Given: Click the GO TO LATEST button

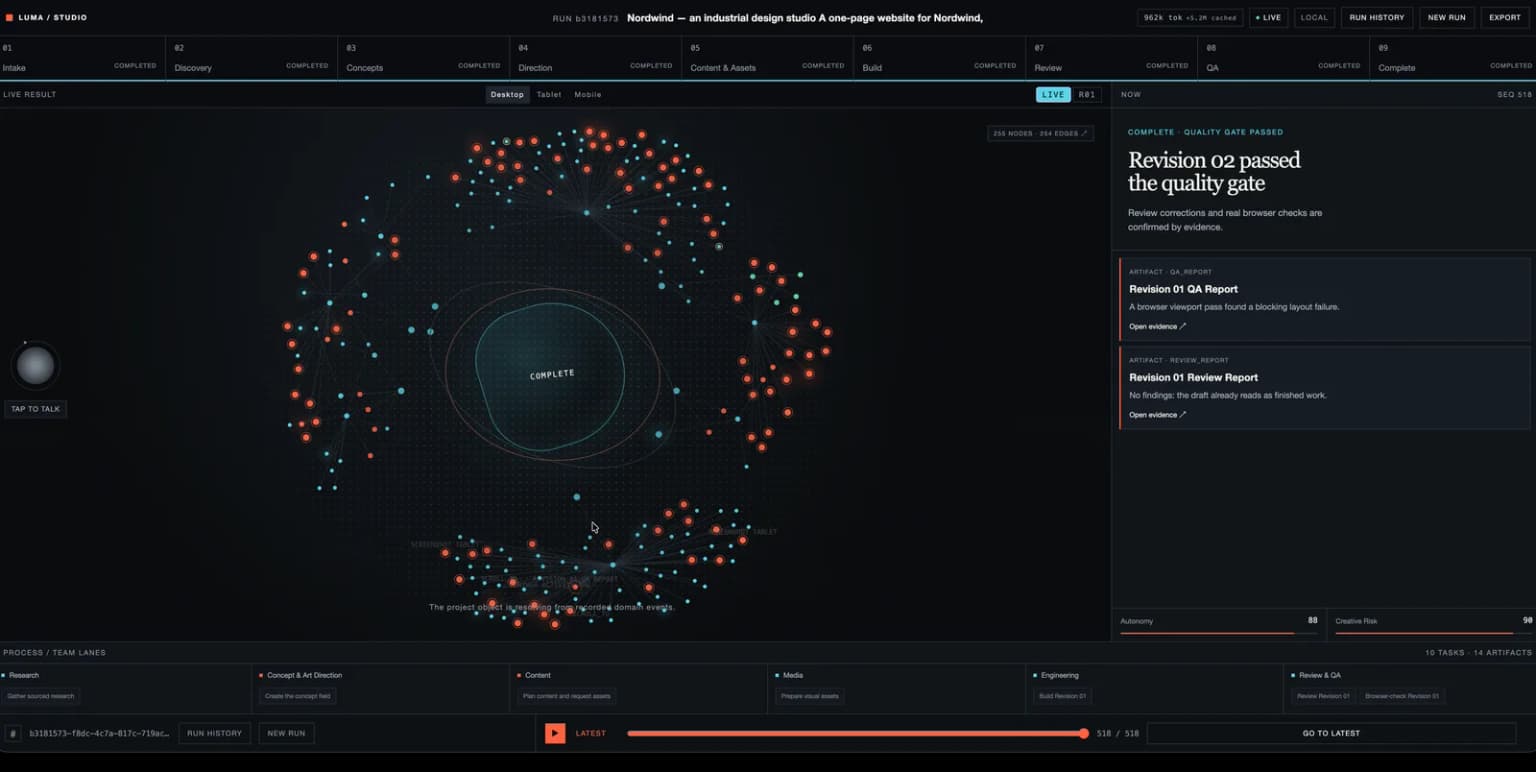Looking at the screenshot, I should point(1331,733).
